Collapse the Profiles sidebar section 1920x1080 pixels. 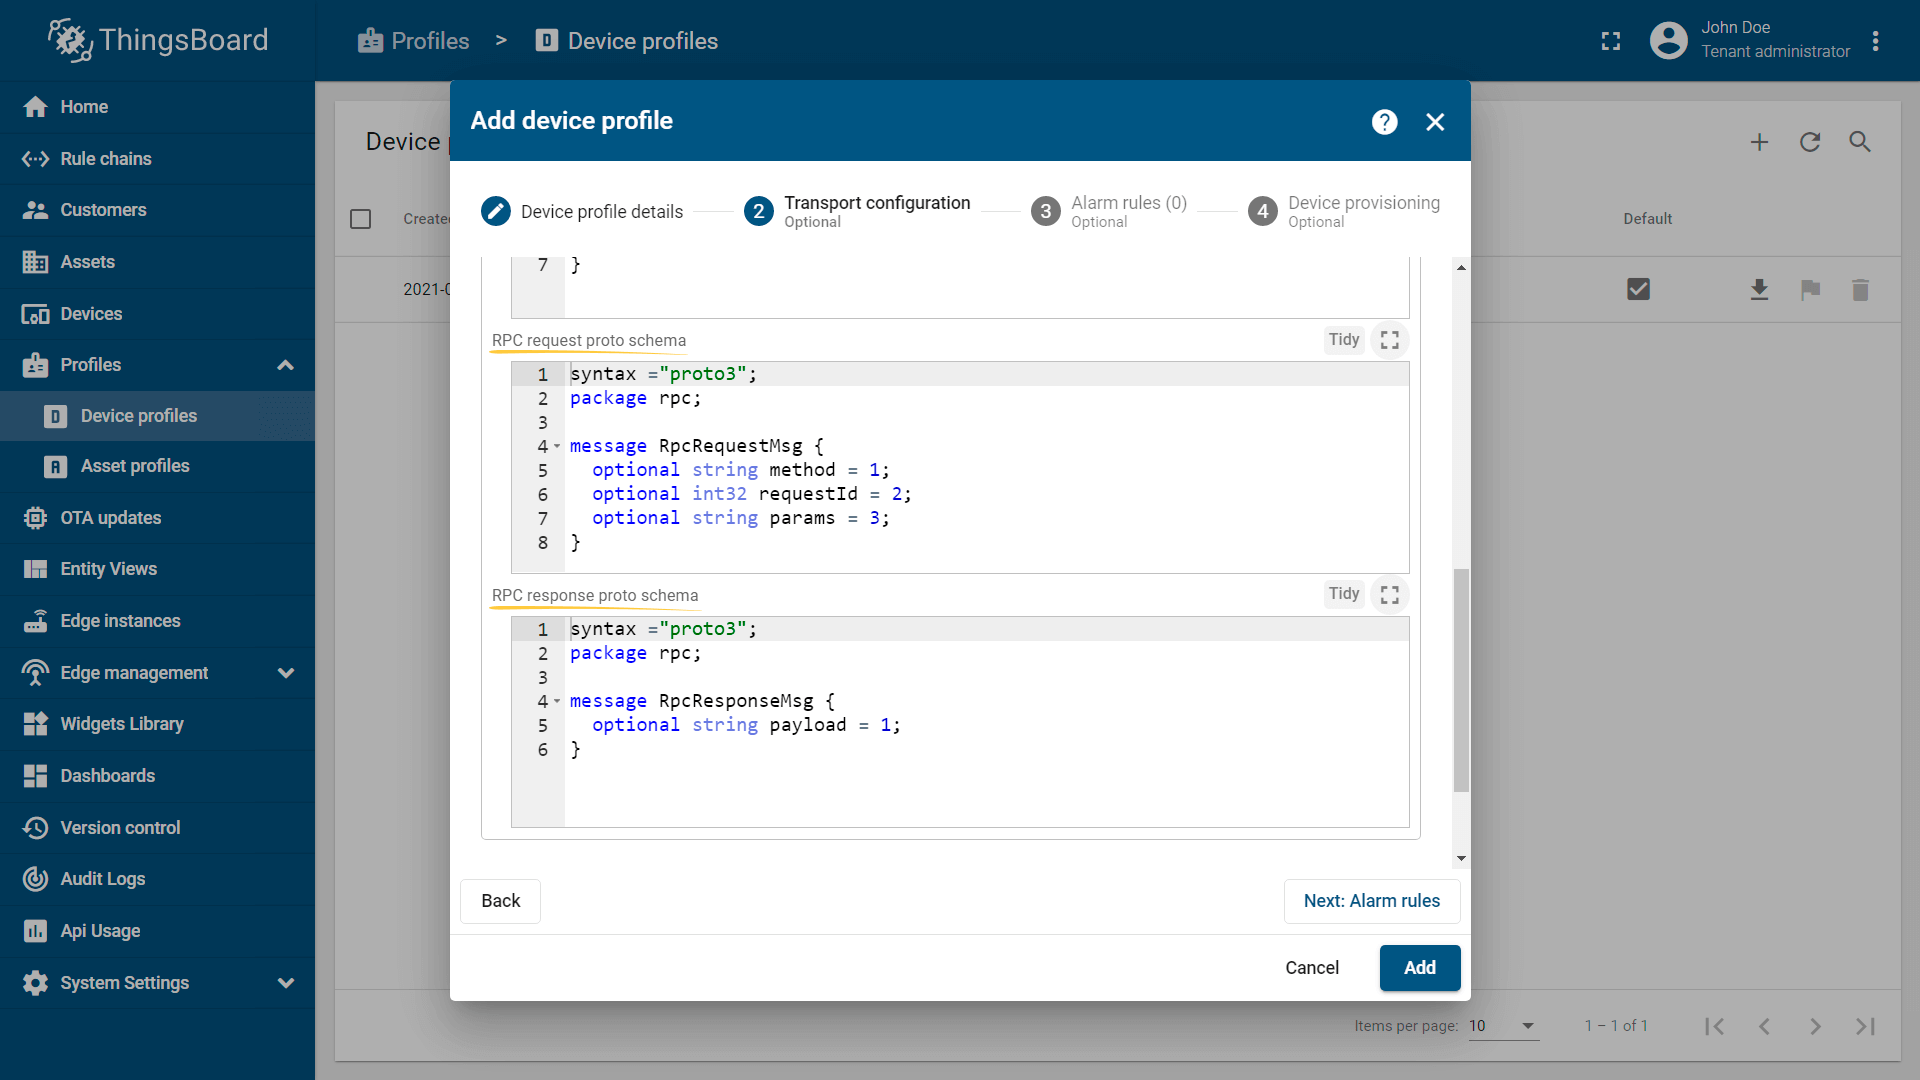click(x=285, y=365)
